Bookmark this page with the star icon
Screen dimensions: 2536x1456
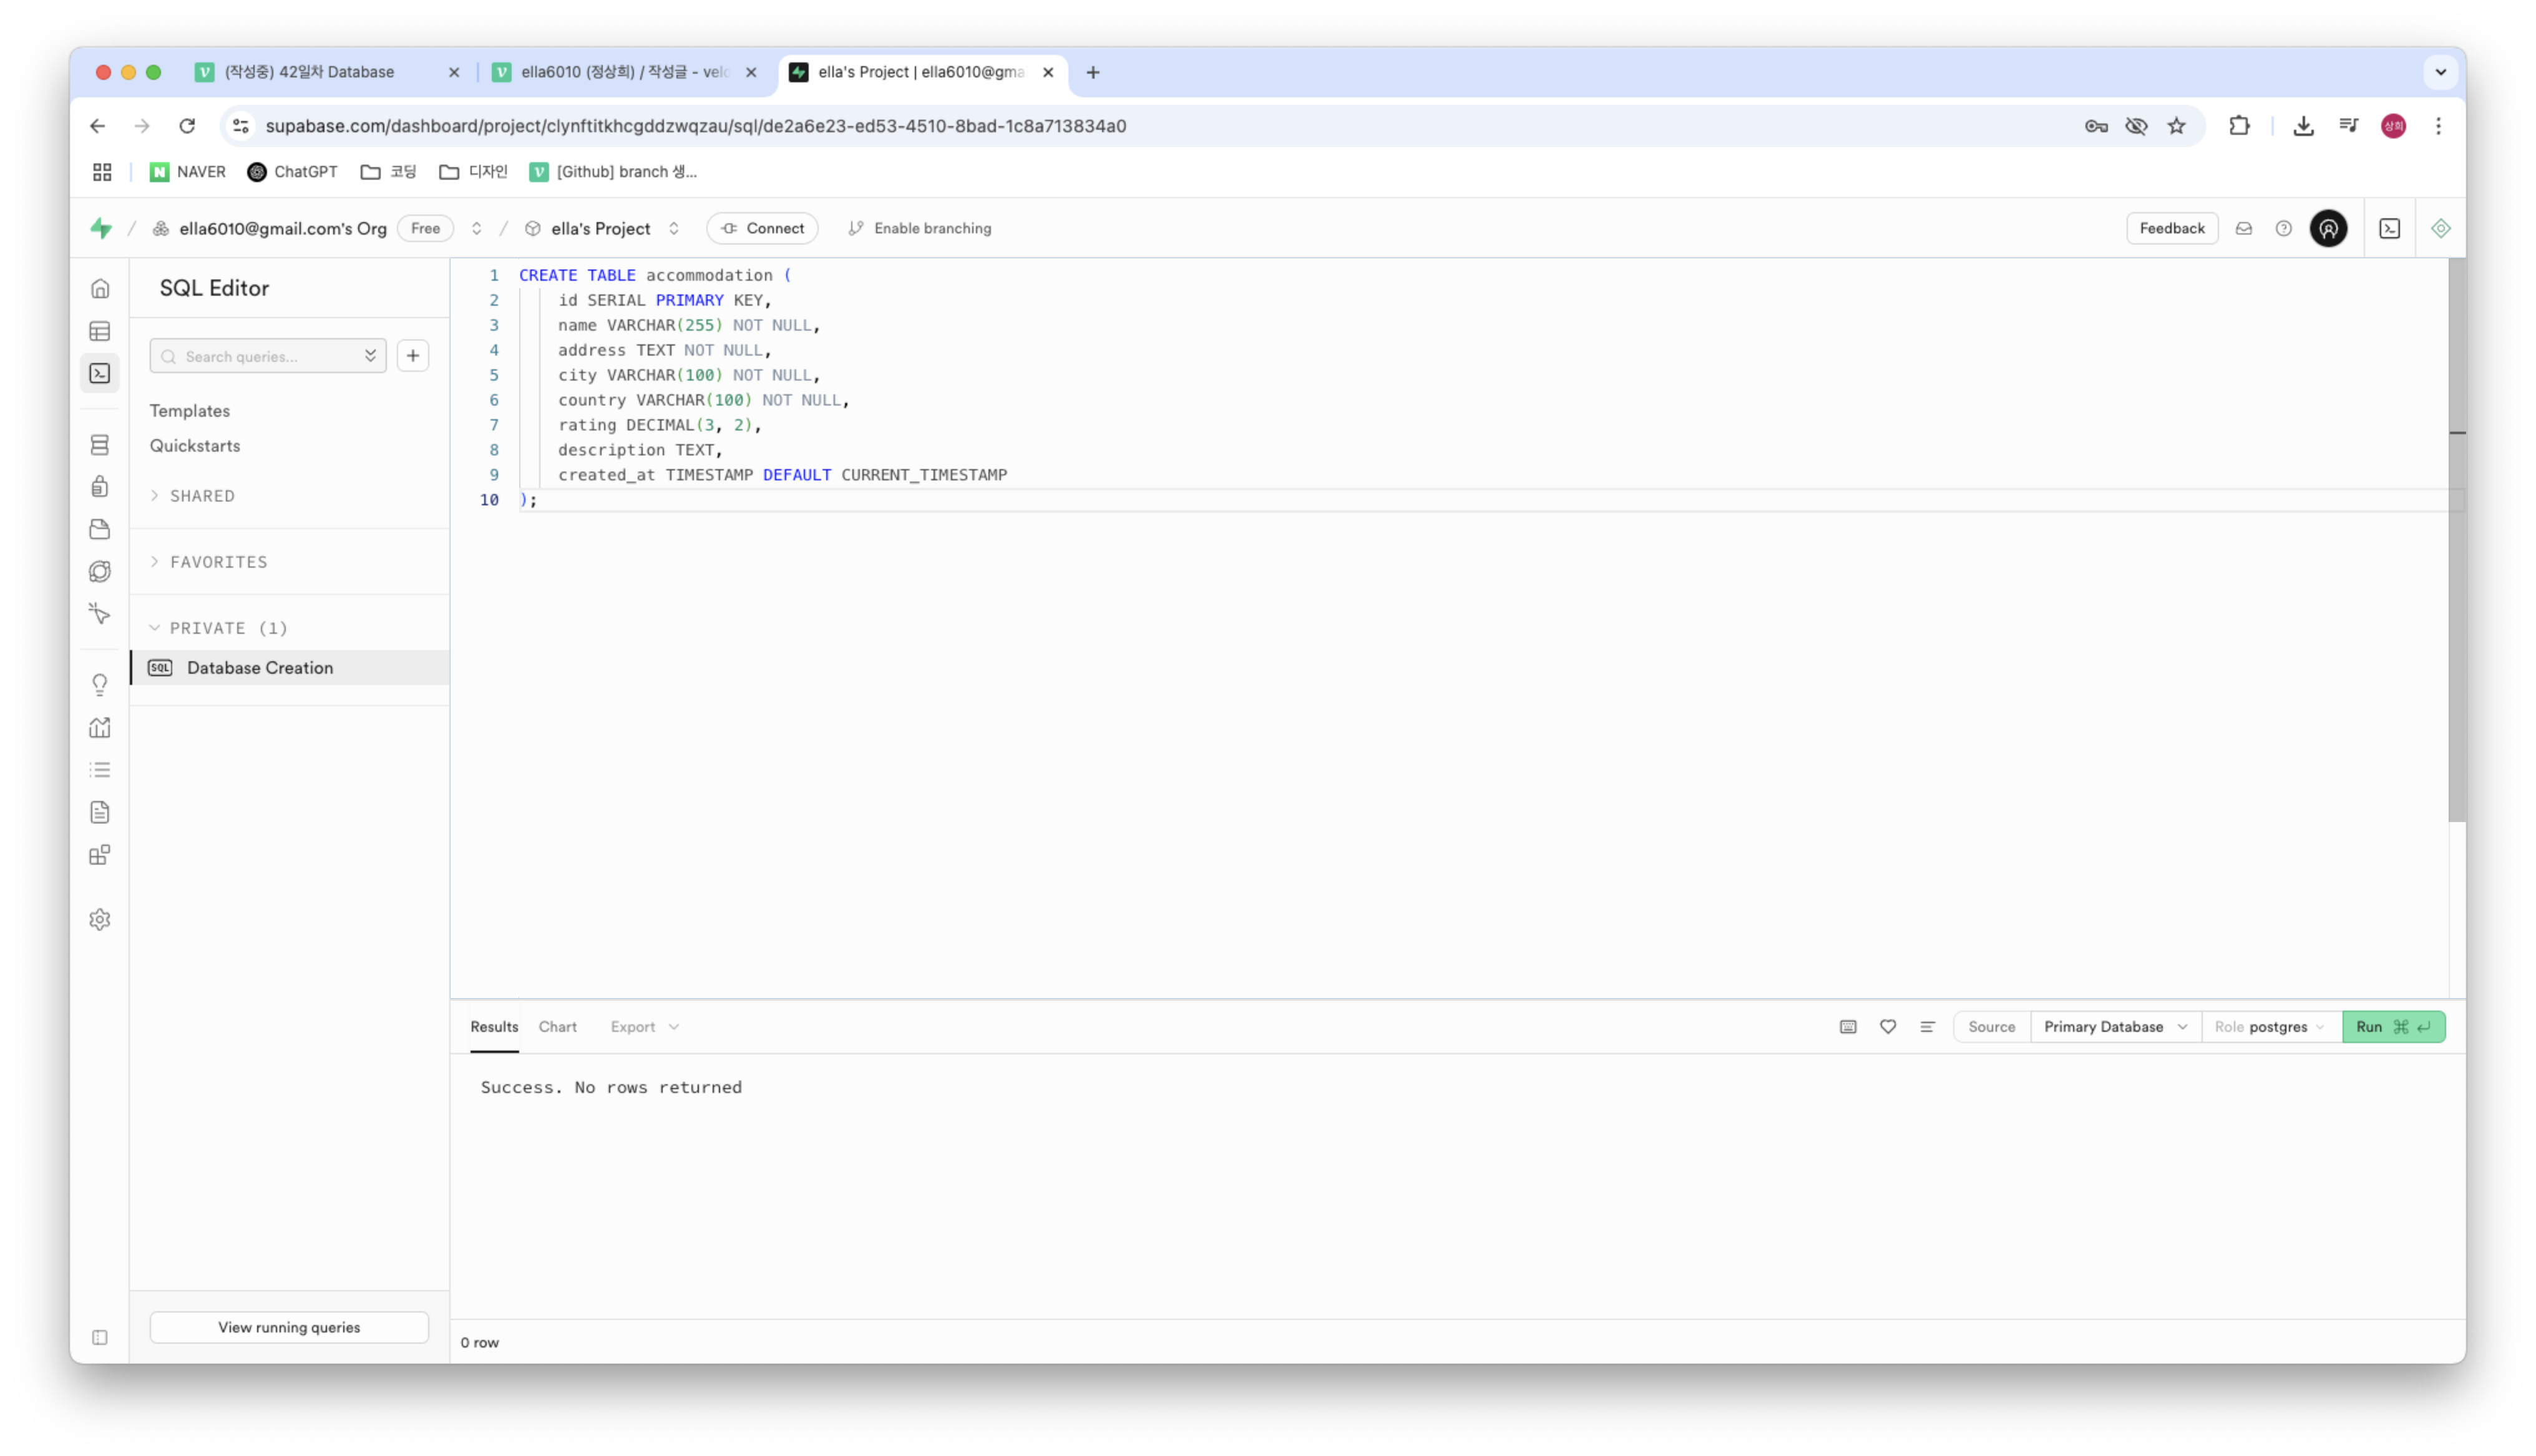2176,126
